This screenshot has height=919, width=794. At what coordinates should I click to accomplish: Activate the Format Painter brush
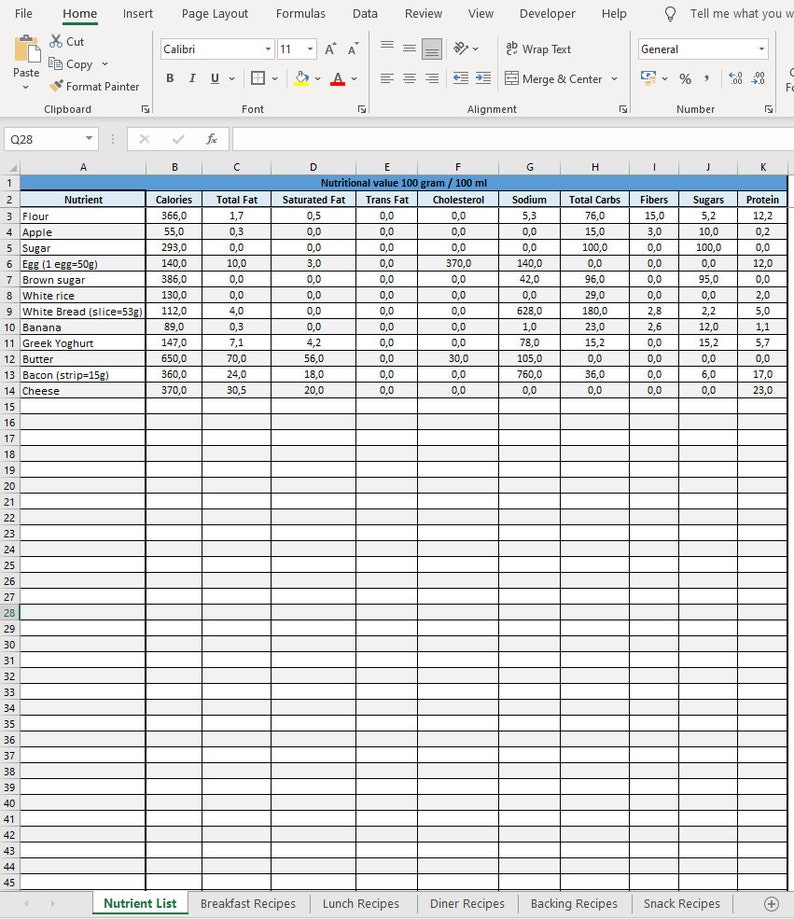coord(56,86)
